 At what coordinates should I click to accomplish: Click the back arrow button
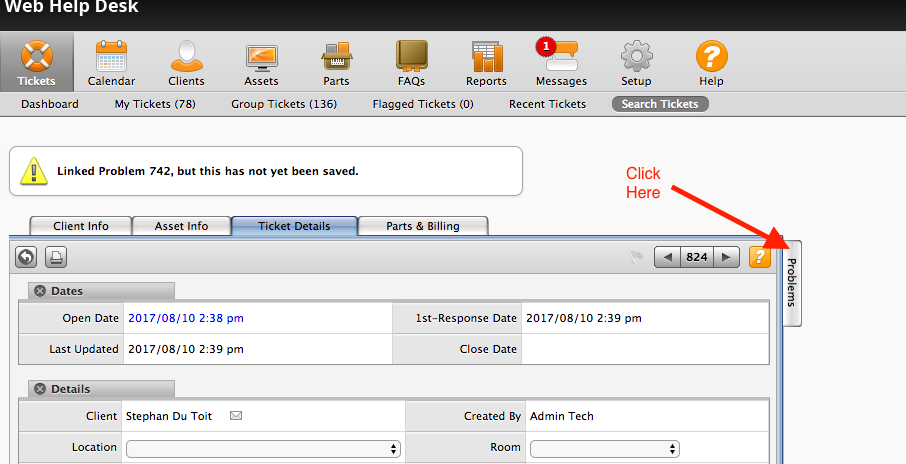pyautogui.click(x=26, y=257)
